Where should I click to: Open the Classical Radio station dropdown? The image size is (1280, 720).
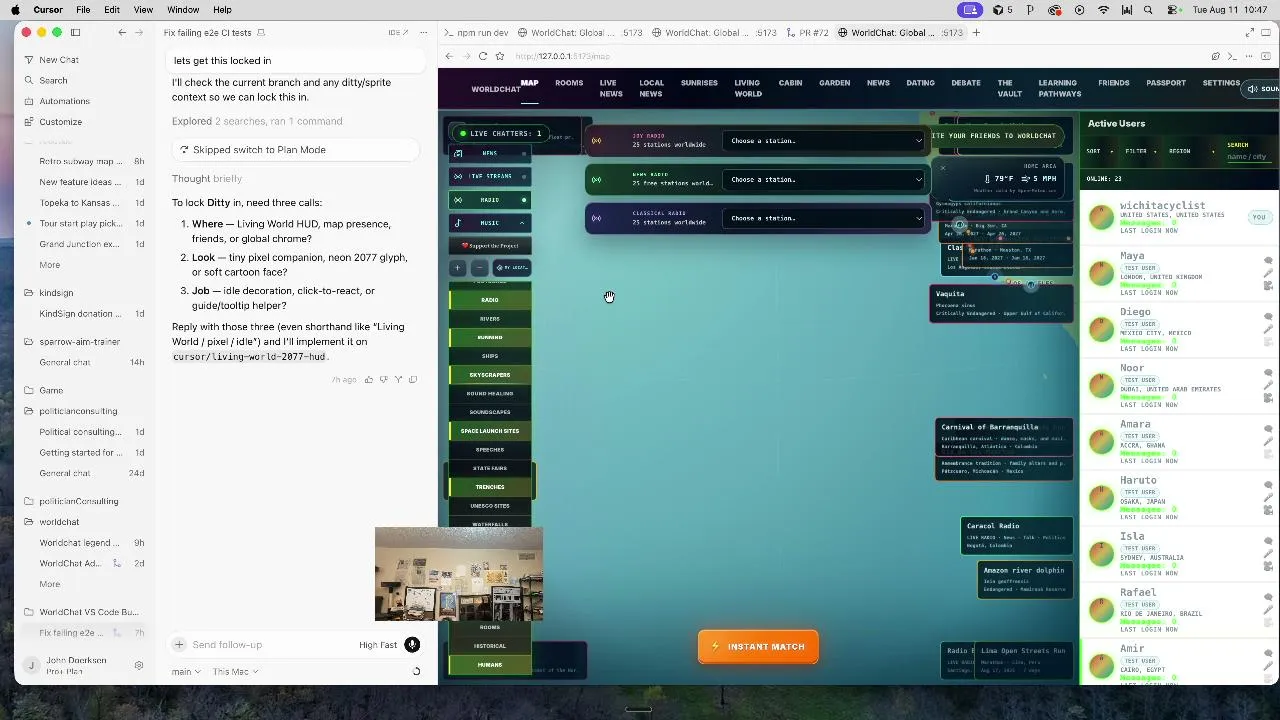tap(826, 218)
